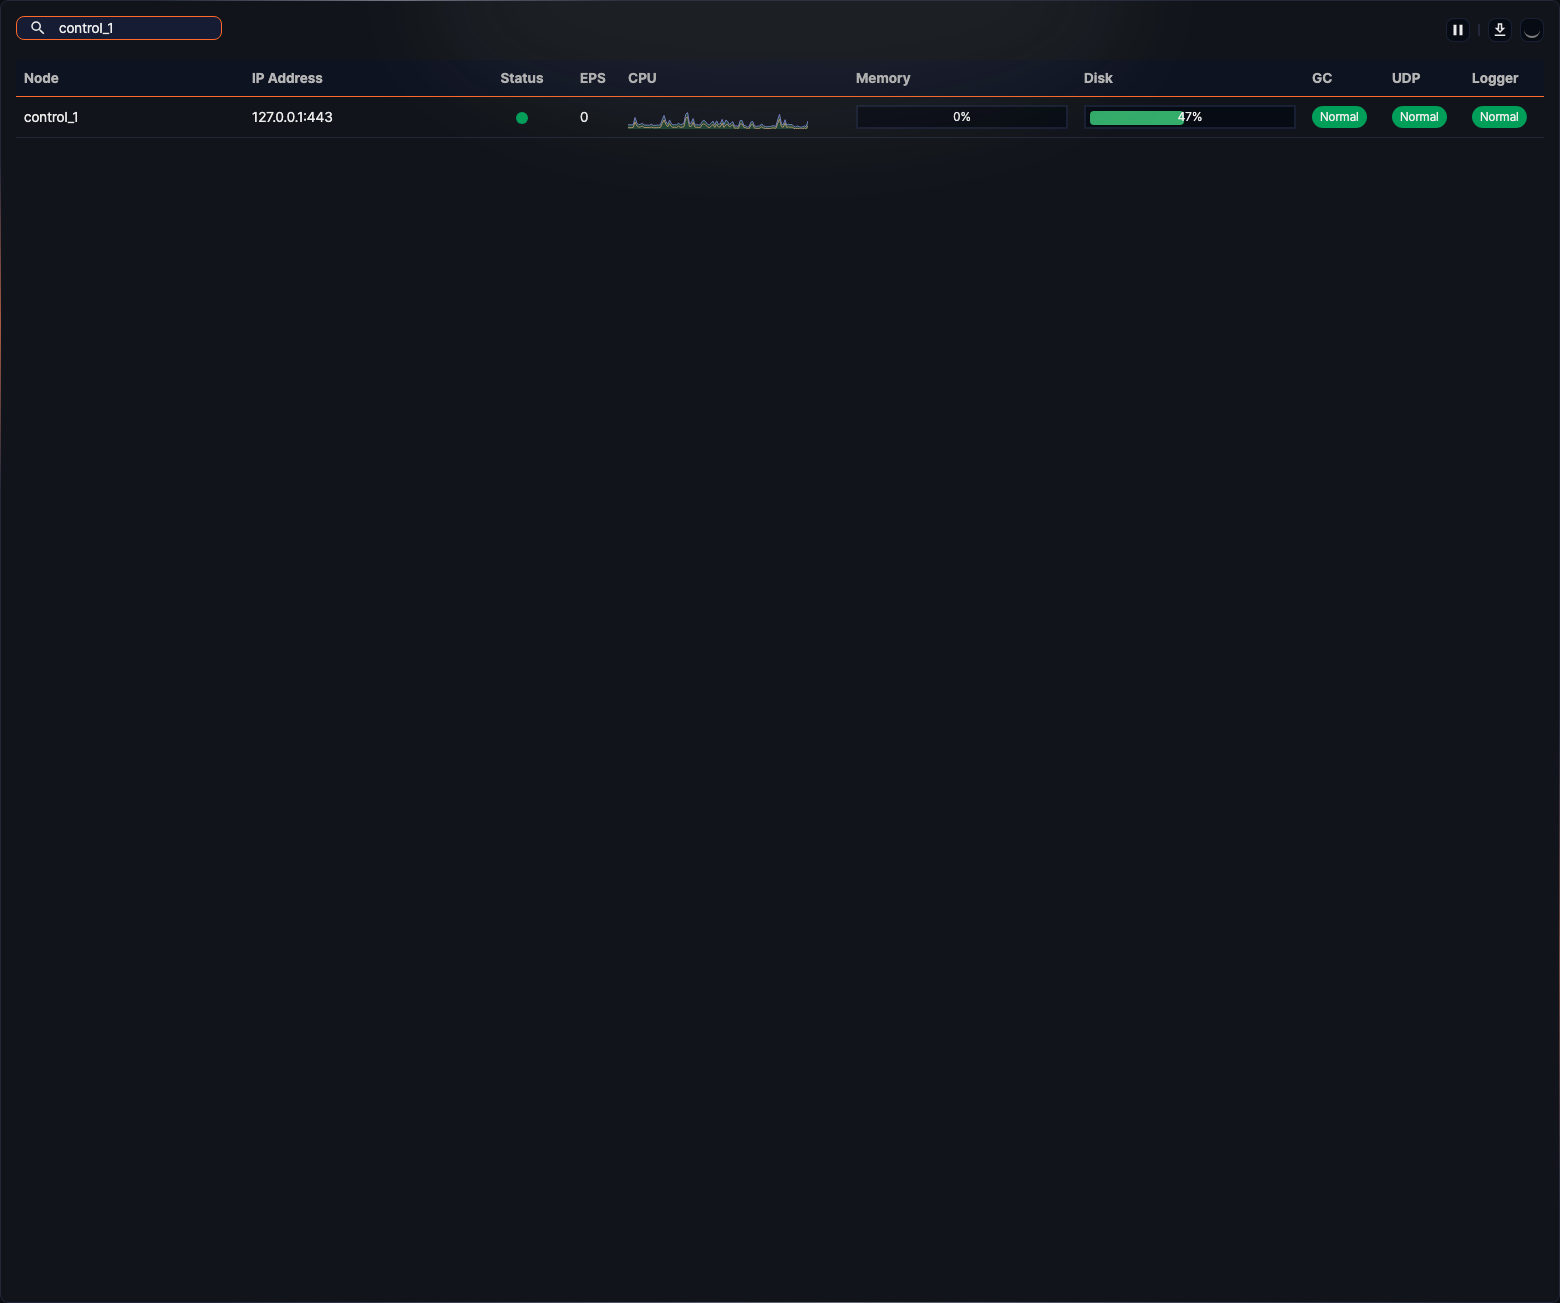
Task: Open the control_1 node details
Action: (51, 117)
